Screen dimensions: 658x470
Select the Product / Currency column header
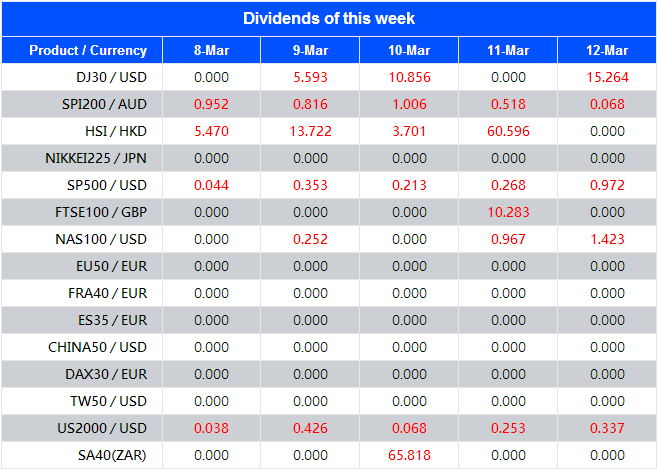point(88,50)
